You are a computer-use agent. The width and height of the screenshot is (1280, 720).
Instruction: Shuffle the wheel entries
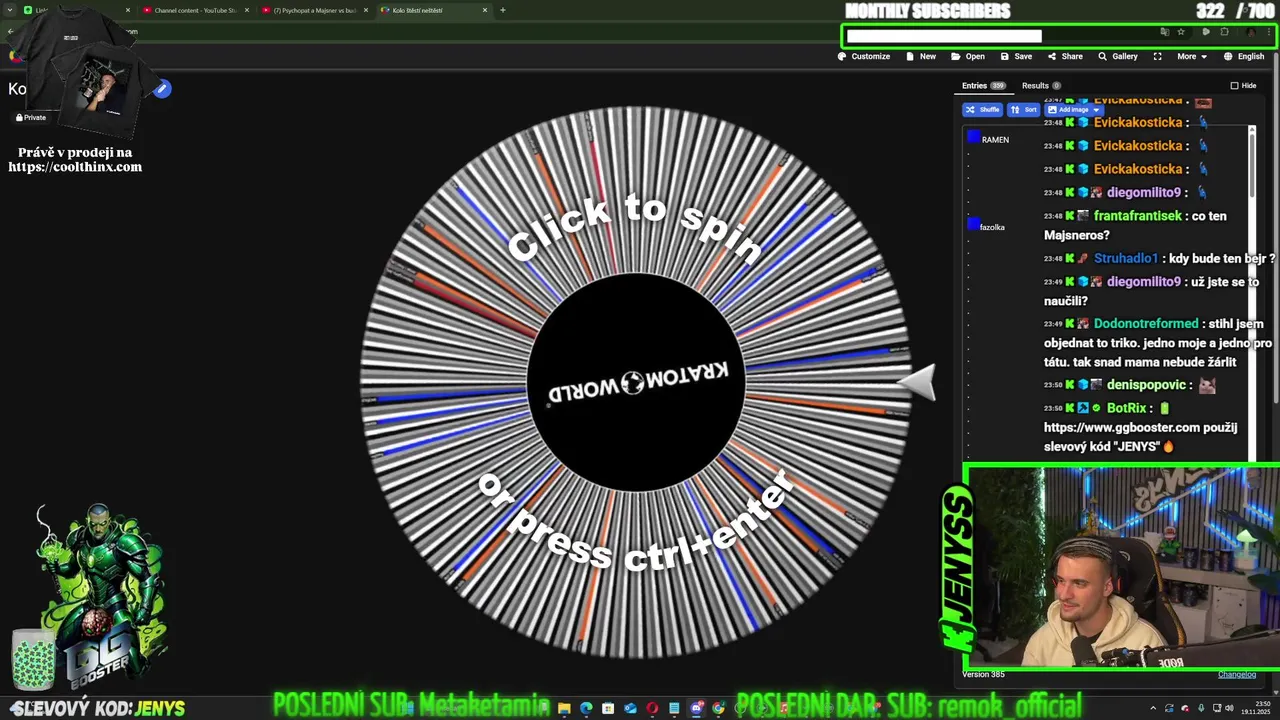pos(982,110)
